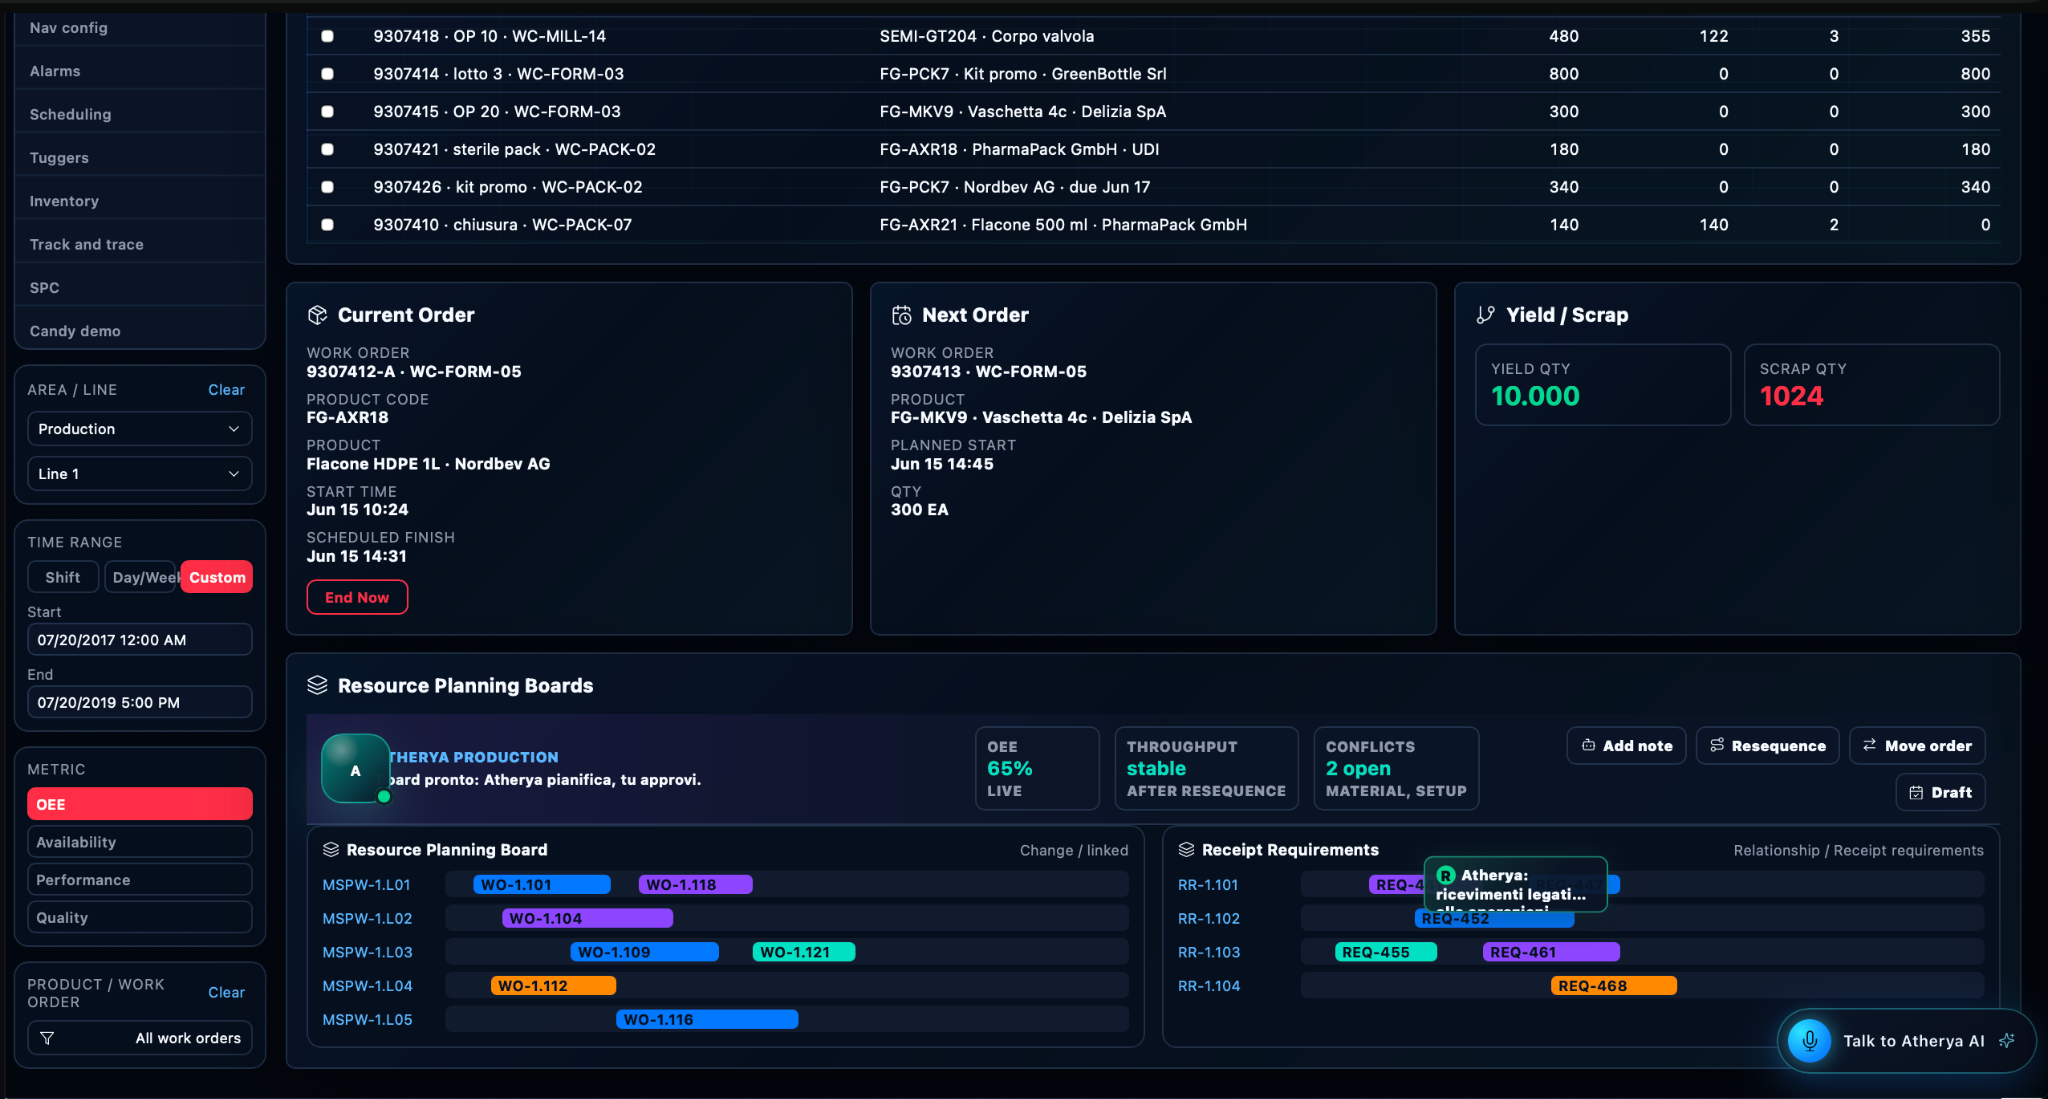Click the End Now button

(357, 597)
